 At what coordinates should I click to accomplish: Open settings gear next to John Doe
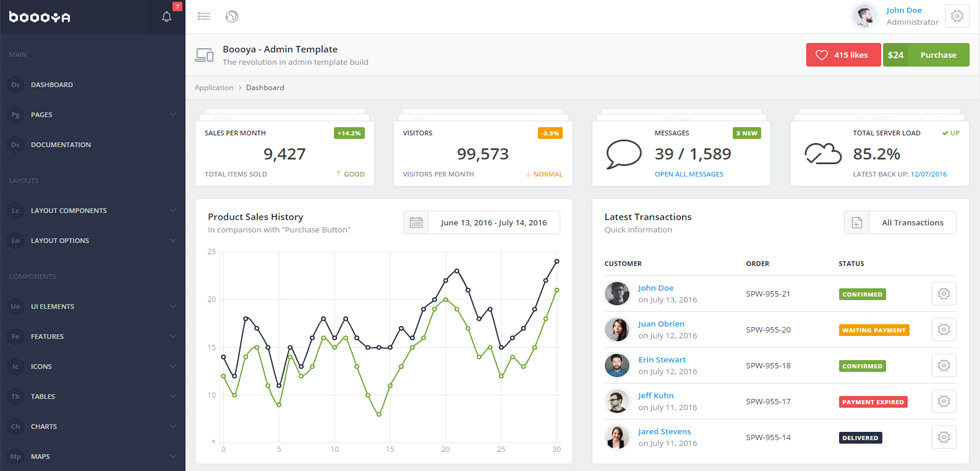pos(957,17)
